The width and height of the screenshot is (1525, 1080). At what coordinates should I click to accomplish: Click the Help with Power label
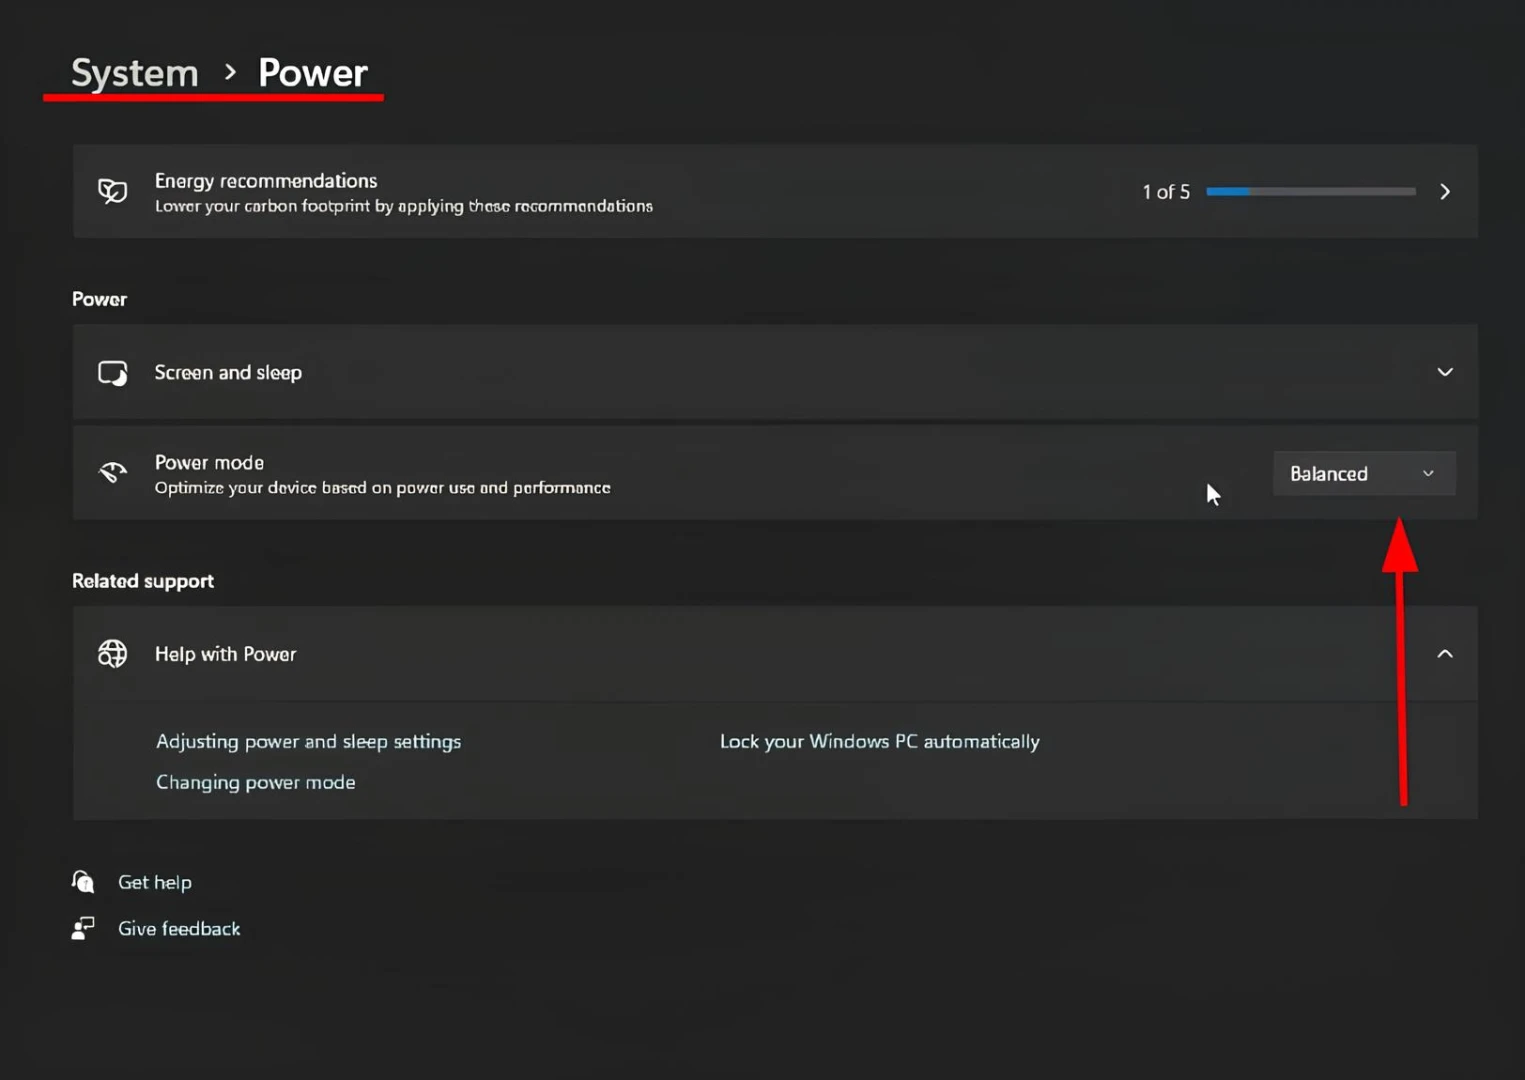(225, 654)
